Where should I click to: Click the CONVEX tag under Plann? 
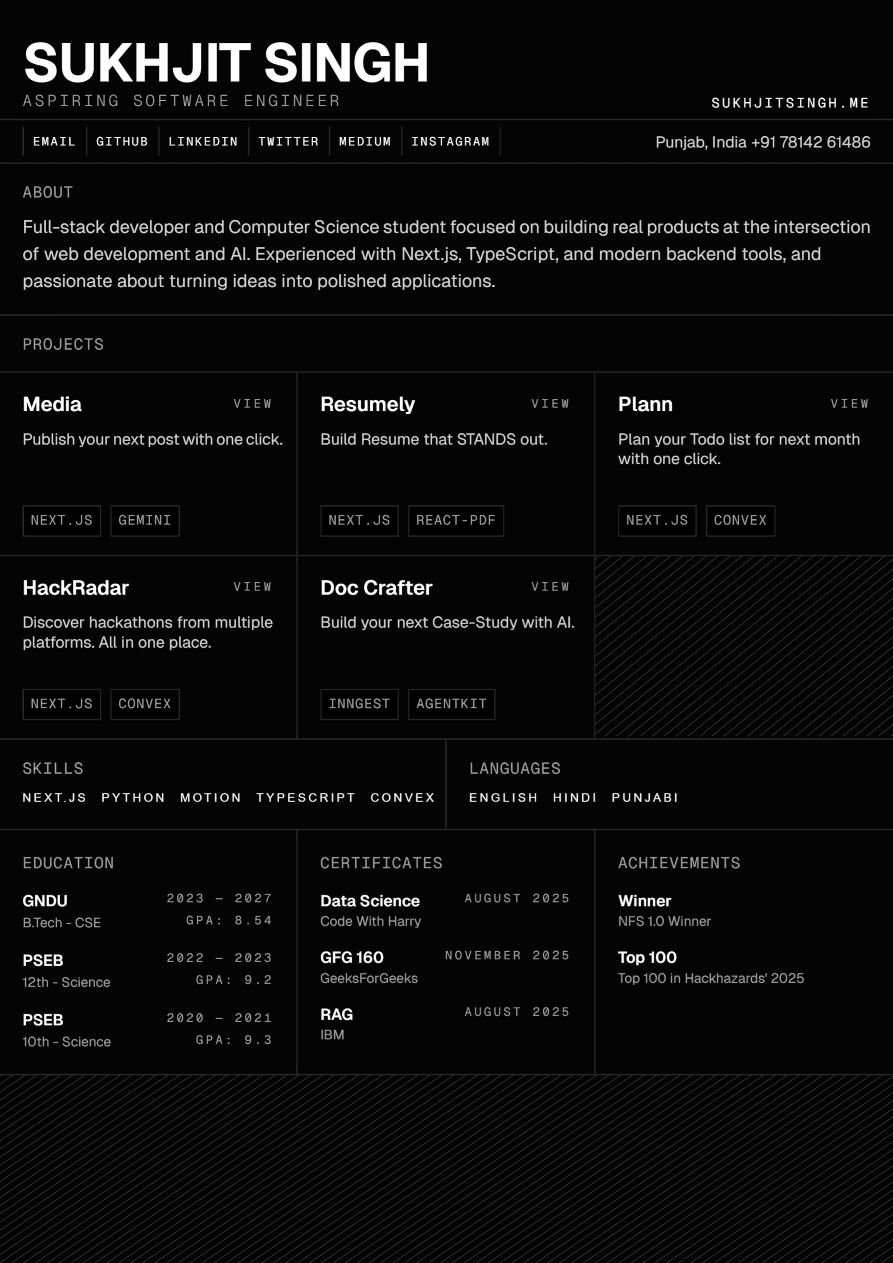click(x=740, y=521)
